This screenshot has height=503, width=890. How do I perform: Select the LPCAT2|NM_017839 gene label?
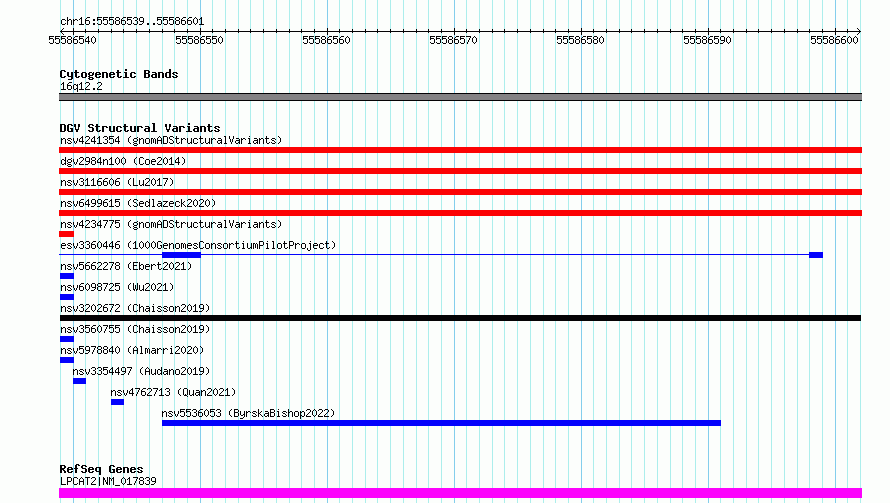point(108,481)
